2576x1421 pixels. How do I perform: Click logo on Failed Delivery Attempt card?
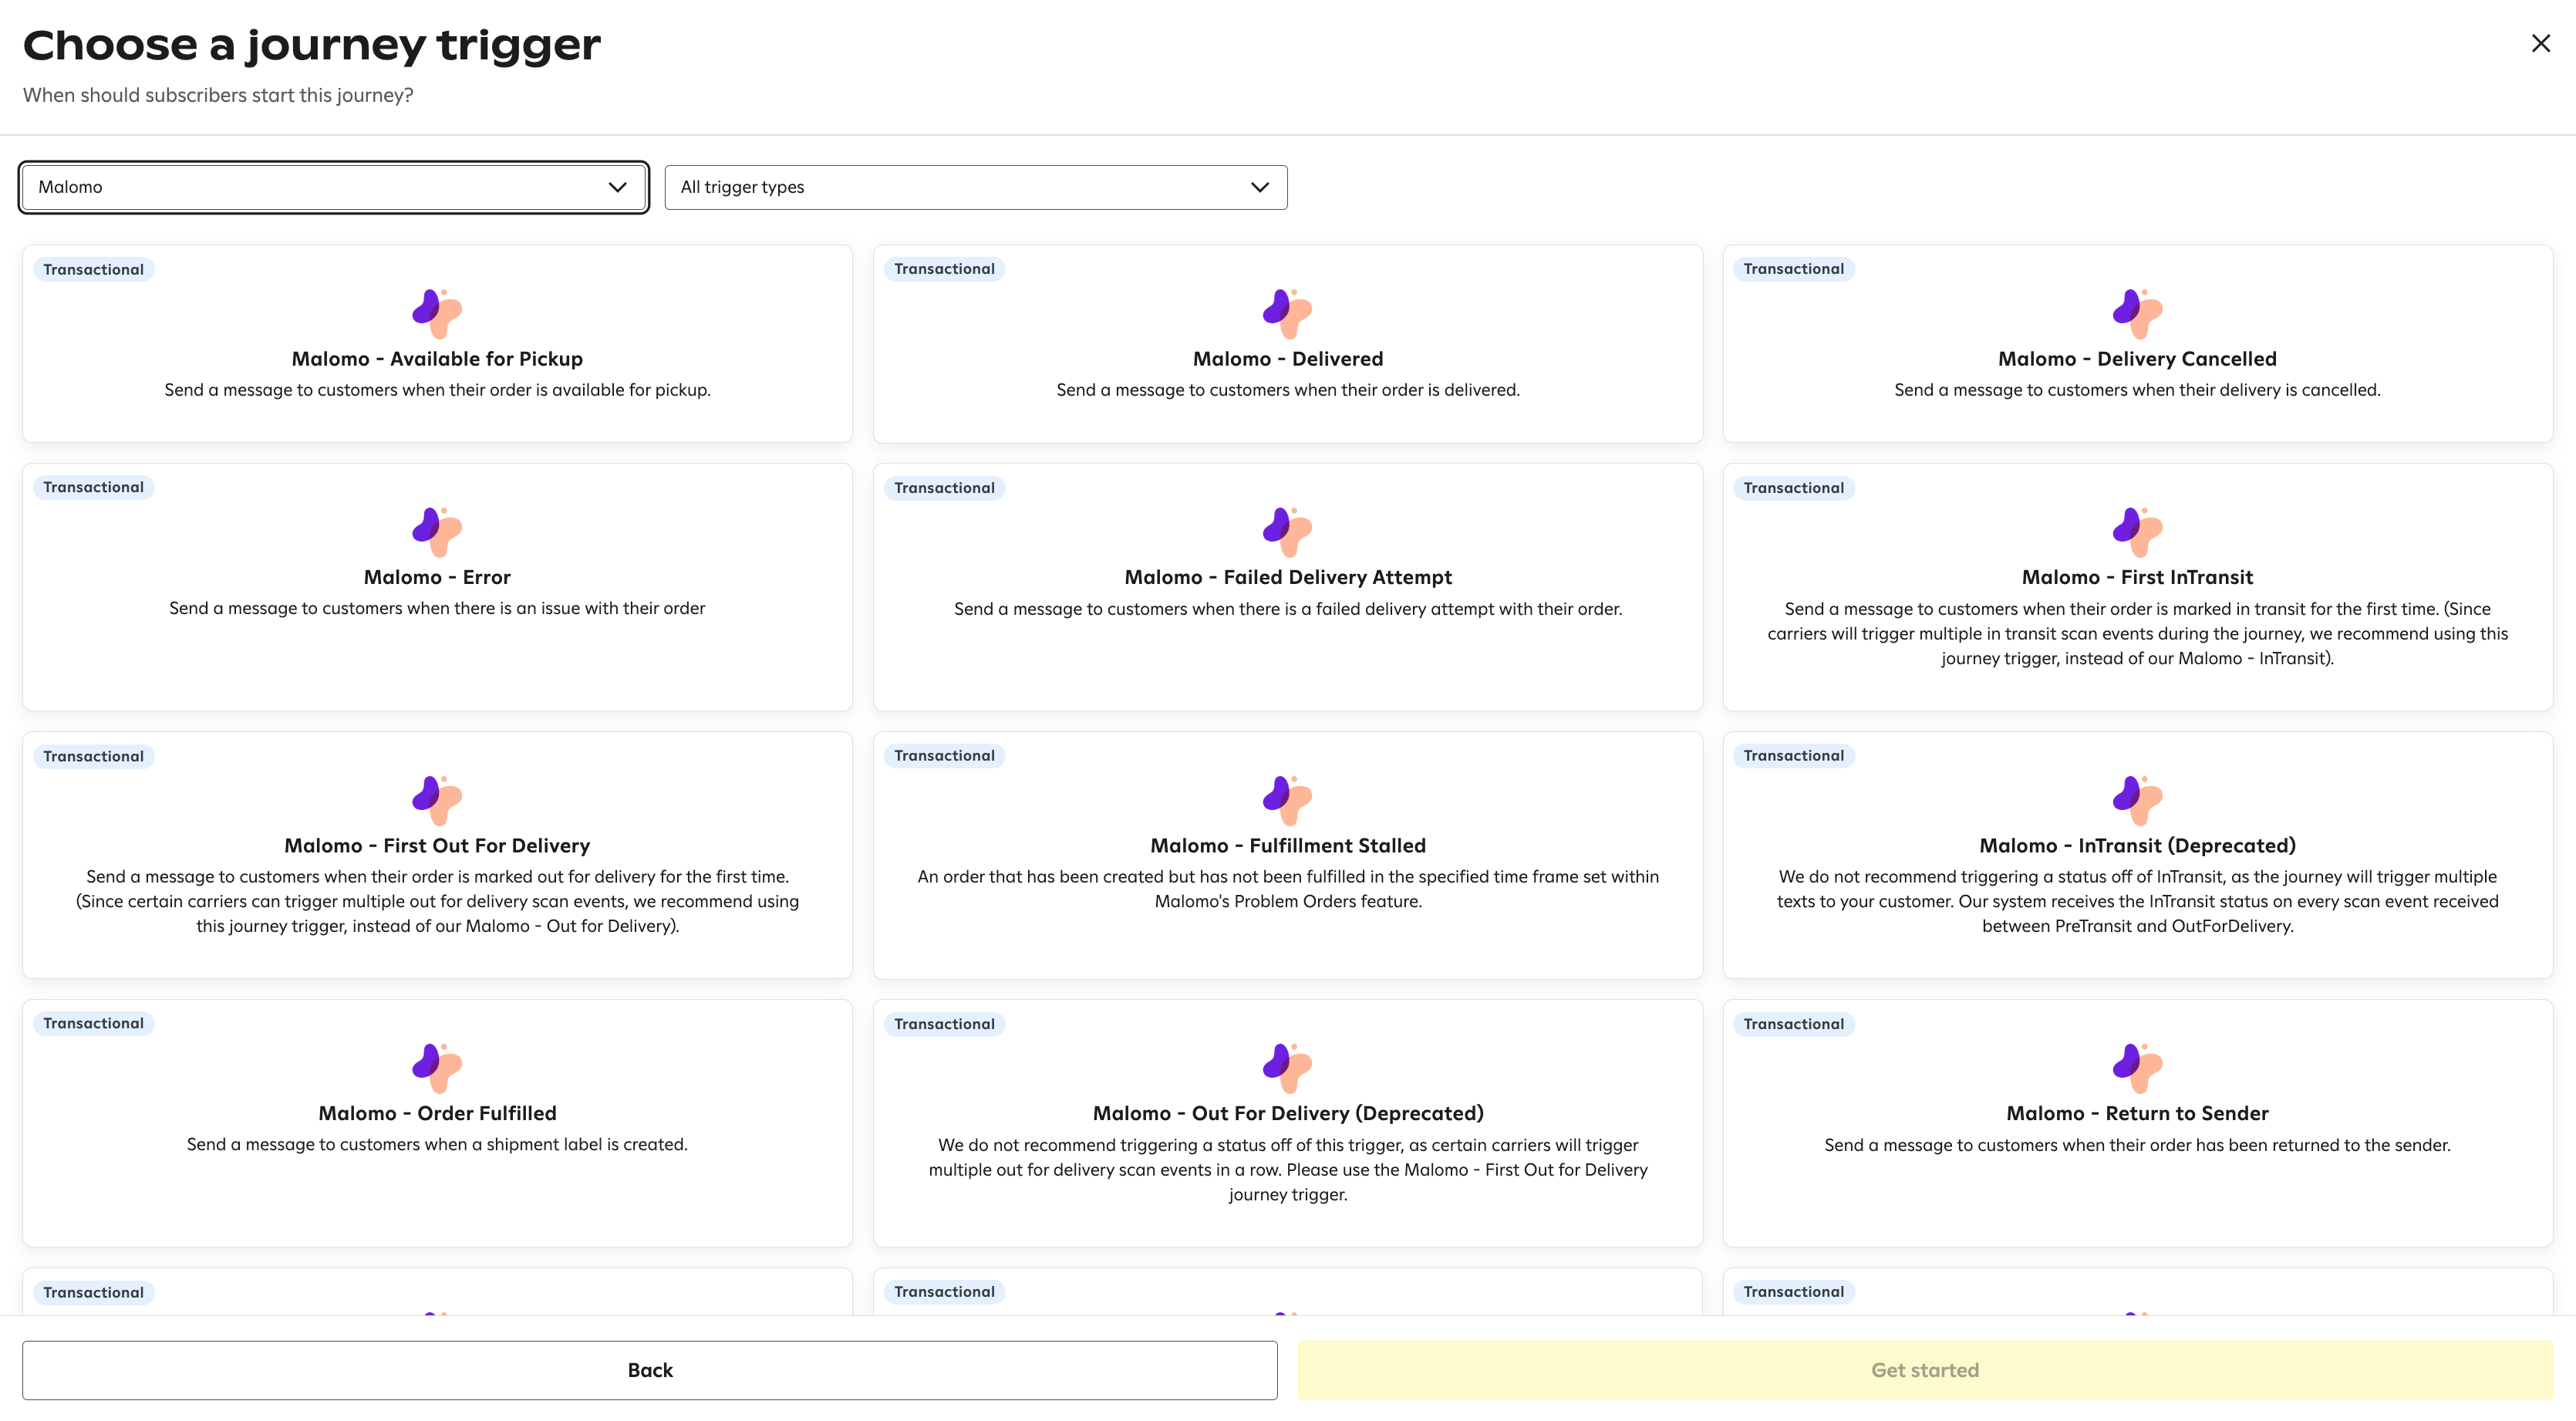pyautogui.click(x=1287, y=531)
